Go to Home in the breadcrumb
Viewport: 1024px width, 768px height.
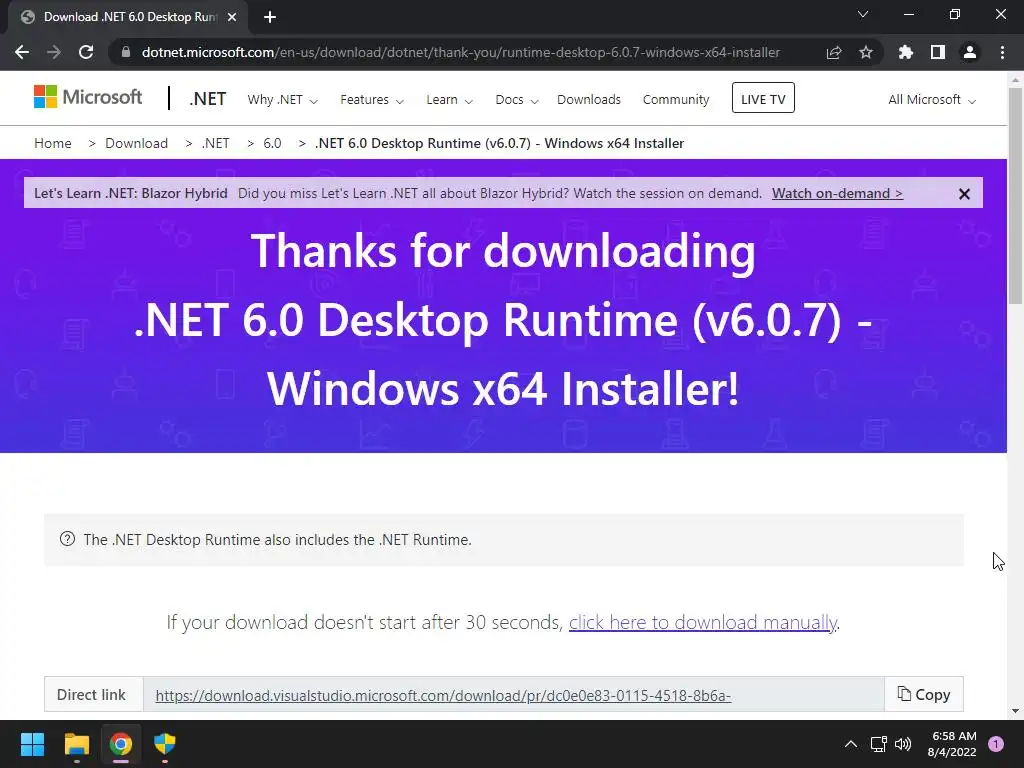pyautogui.click(x=53, y=143)
